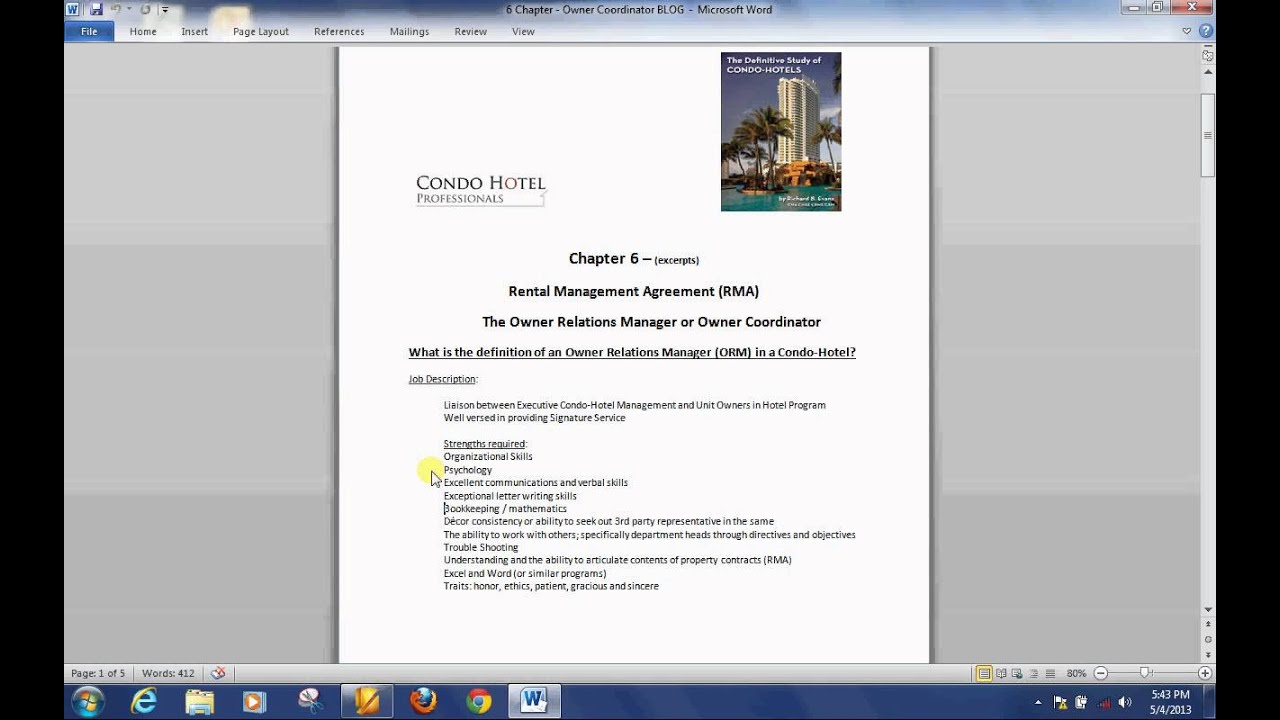The height and width of the screenshot is (720, 1280).
Task: Switch to Draft view
Action: point(1049,673)
